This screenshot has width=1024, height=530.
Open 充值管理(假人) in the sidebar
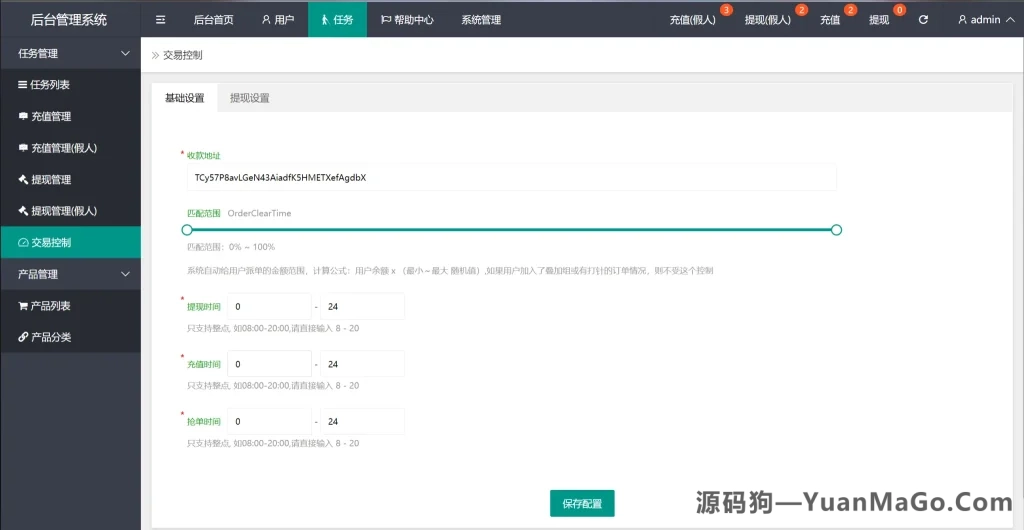[71, 148]
